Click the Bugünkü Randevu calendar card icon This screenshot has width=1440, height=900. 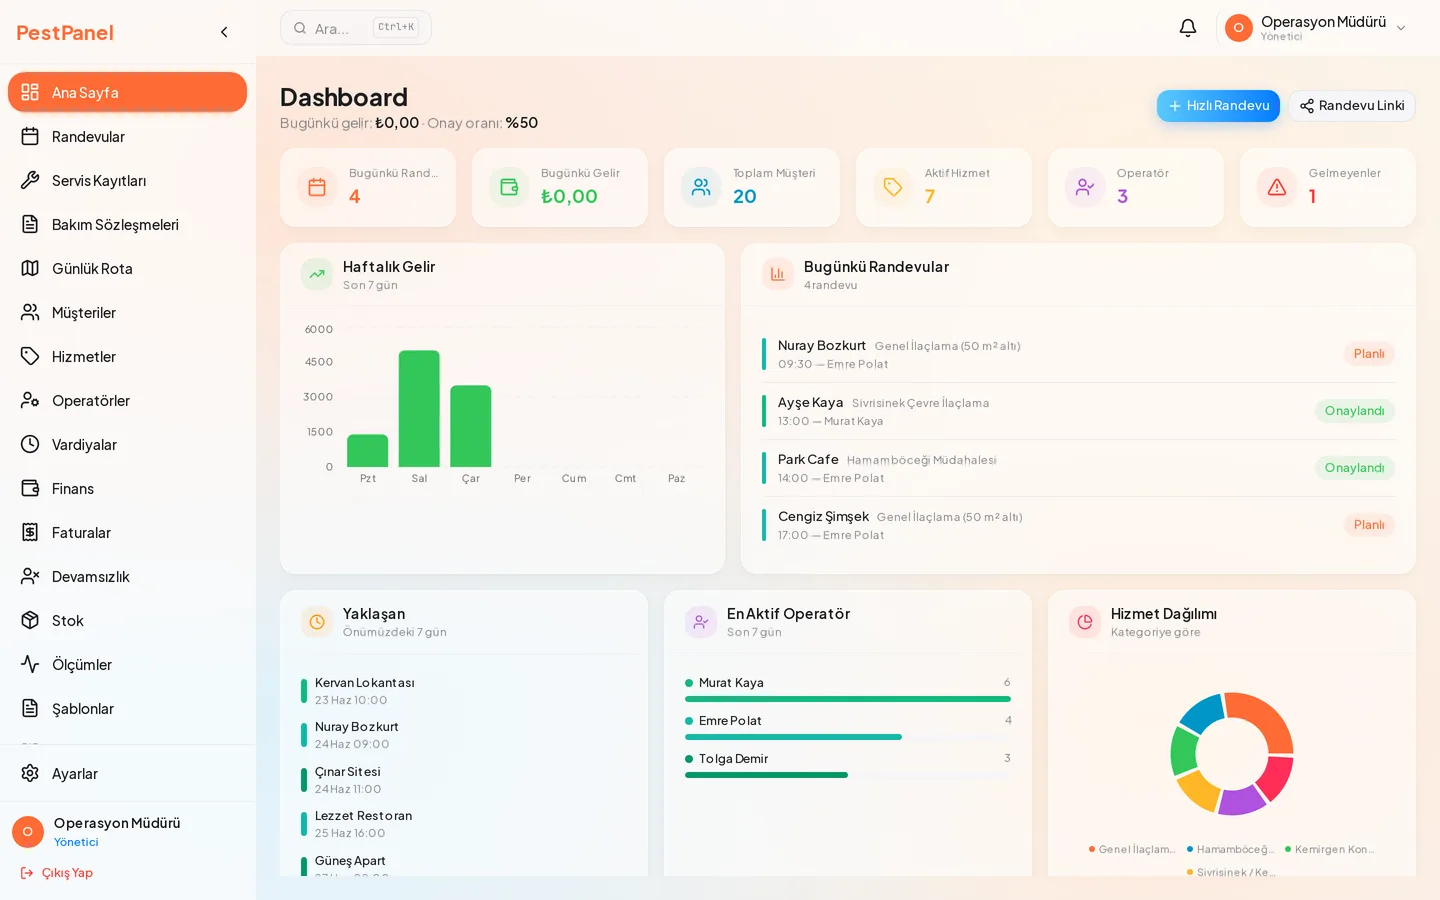(x=317, y=187)
